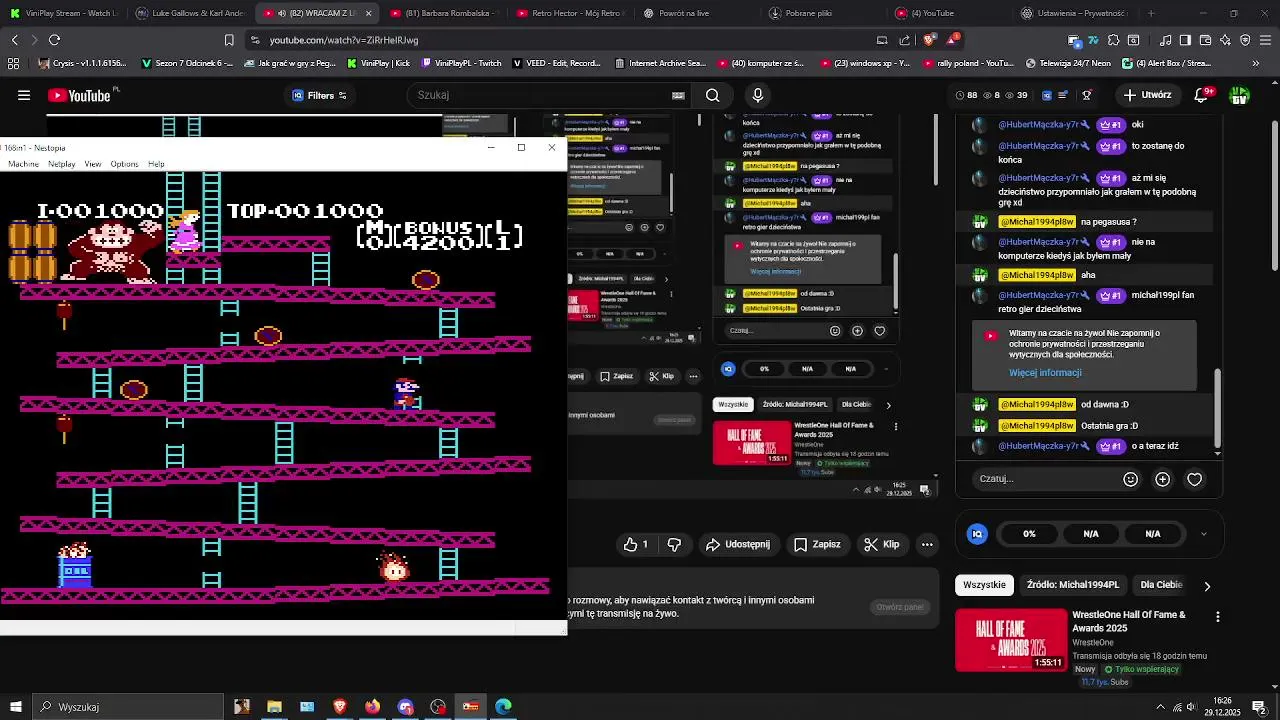Image resolution: width=1280 pixels, height=720 pixels.
Task: Click the live chat scrollbar thumb
Action: click(1218, 408)
